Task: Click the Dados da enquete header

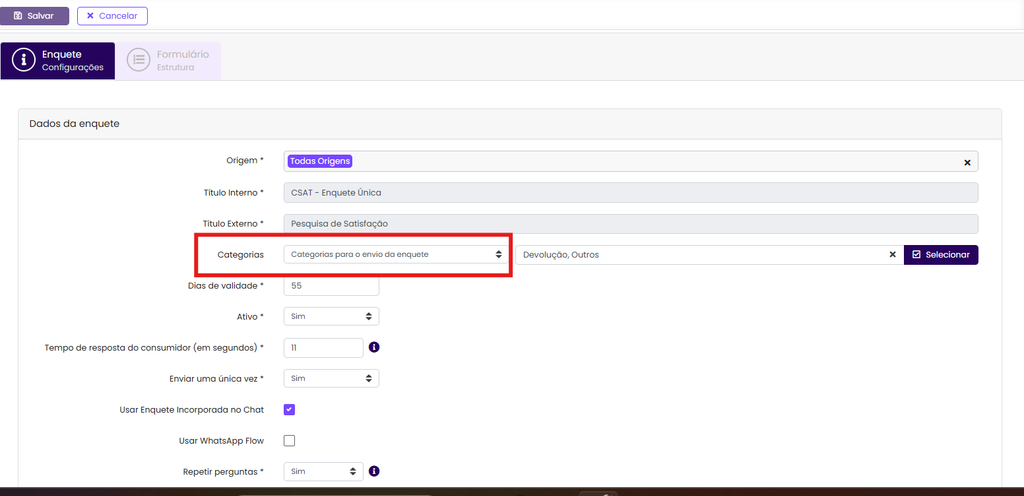Action: click(x=509, y=124)
